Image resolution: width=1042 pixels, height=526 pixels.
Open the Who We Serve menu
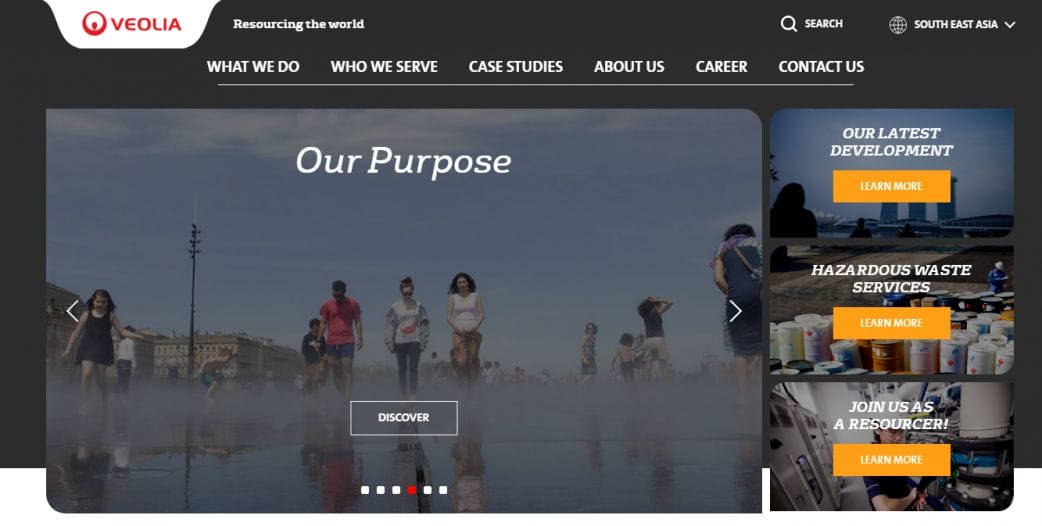[384, 66]
